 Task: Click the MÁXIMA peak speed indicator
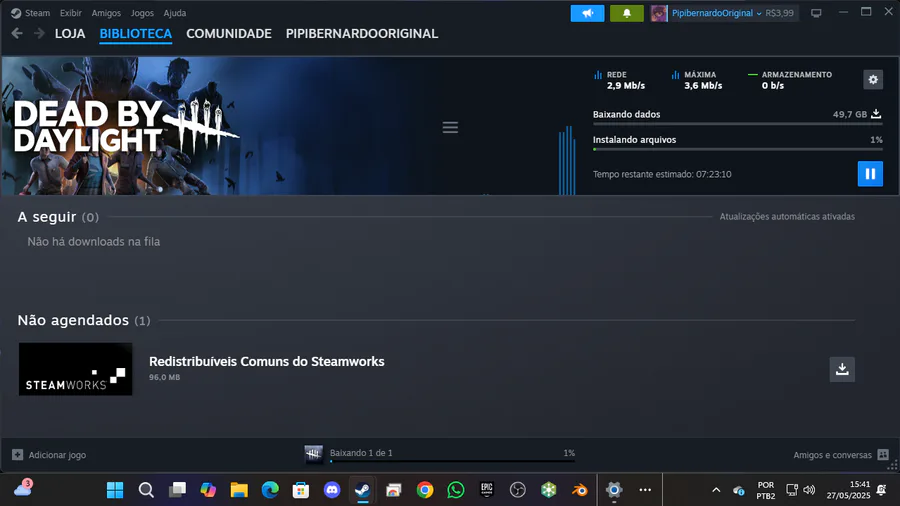point(697,80)
